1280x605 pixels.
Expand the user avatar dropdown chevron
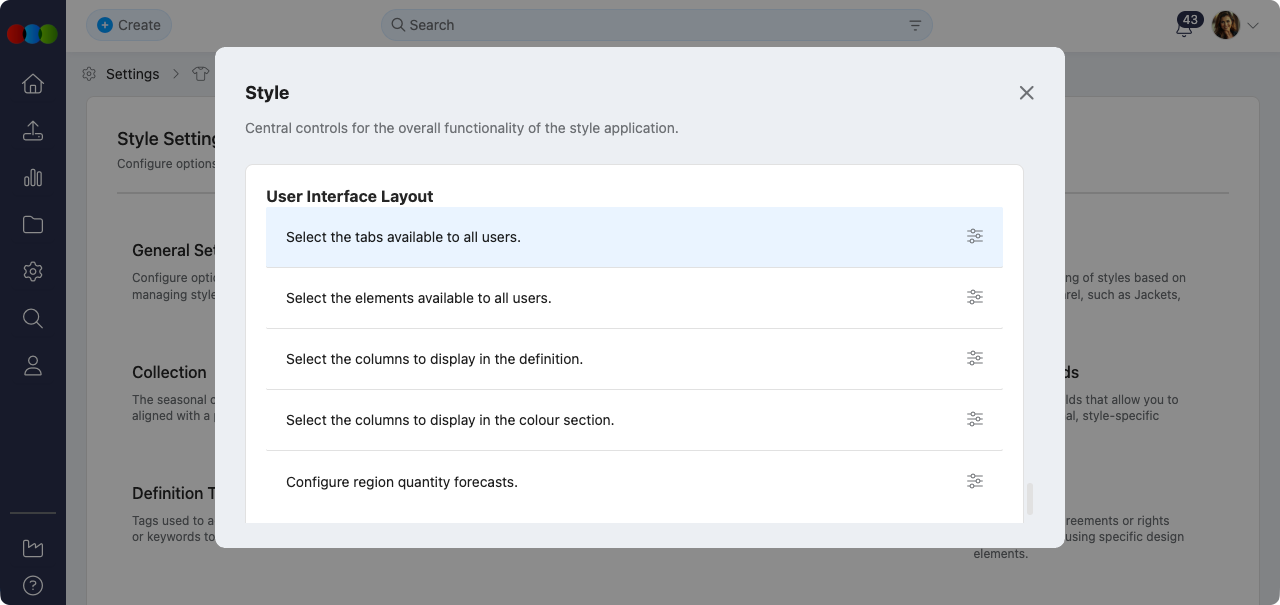tap(1253, 26)
